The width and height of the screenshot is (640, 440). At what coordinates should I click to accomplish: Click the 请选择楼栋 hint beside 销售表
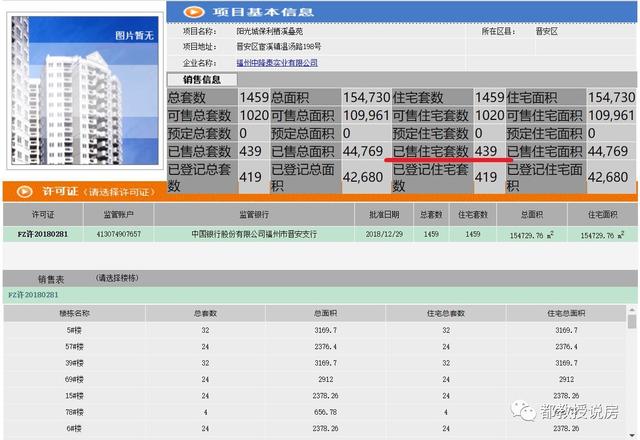[117, 278]
